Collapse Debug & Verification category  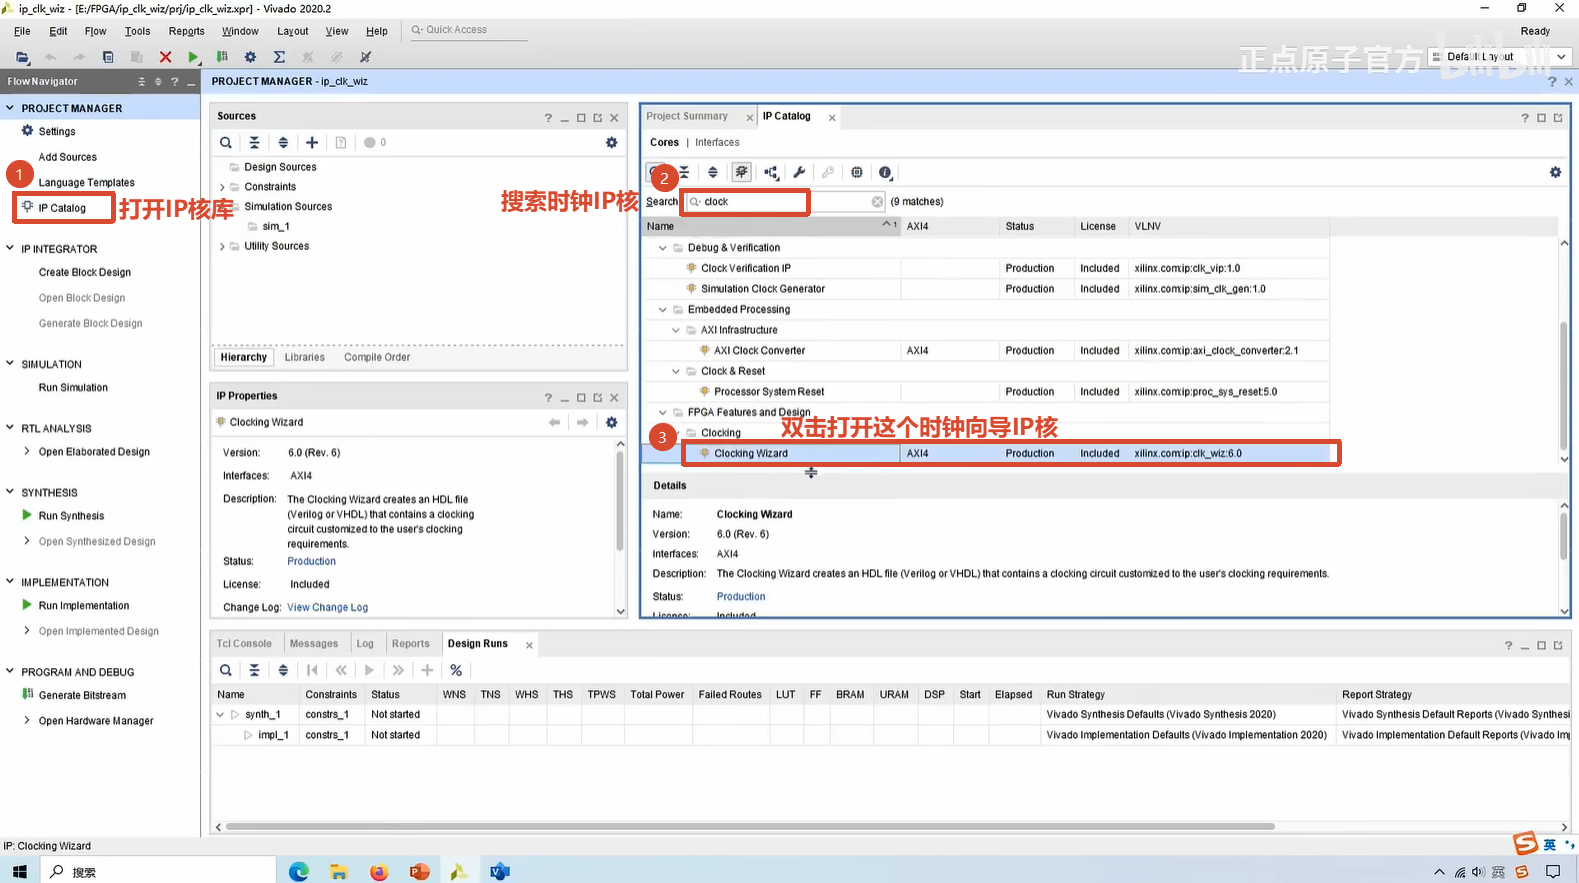(662, 248)
